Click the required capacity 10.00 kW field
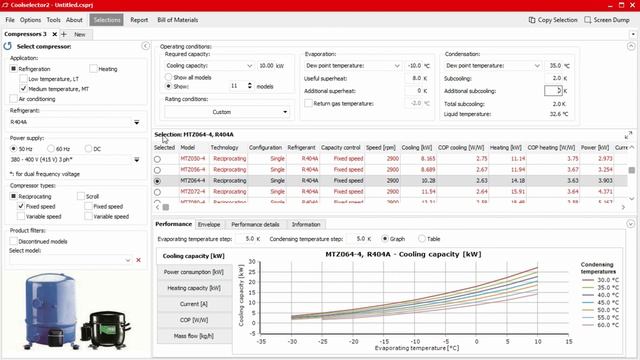Screen dimensions: 640x360 pyautogui.click(x=267, y=66)
